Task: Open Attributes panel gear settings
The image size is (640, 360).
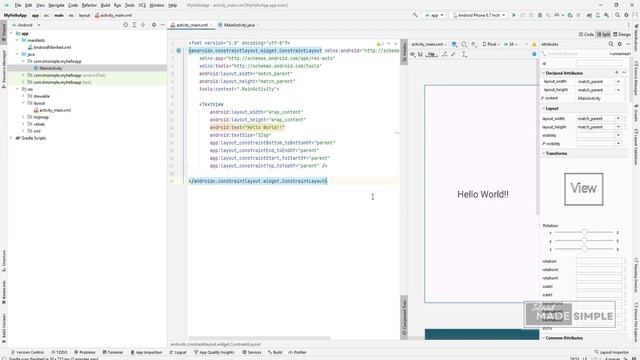Action: coord(620,44)
